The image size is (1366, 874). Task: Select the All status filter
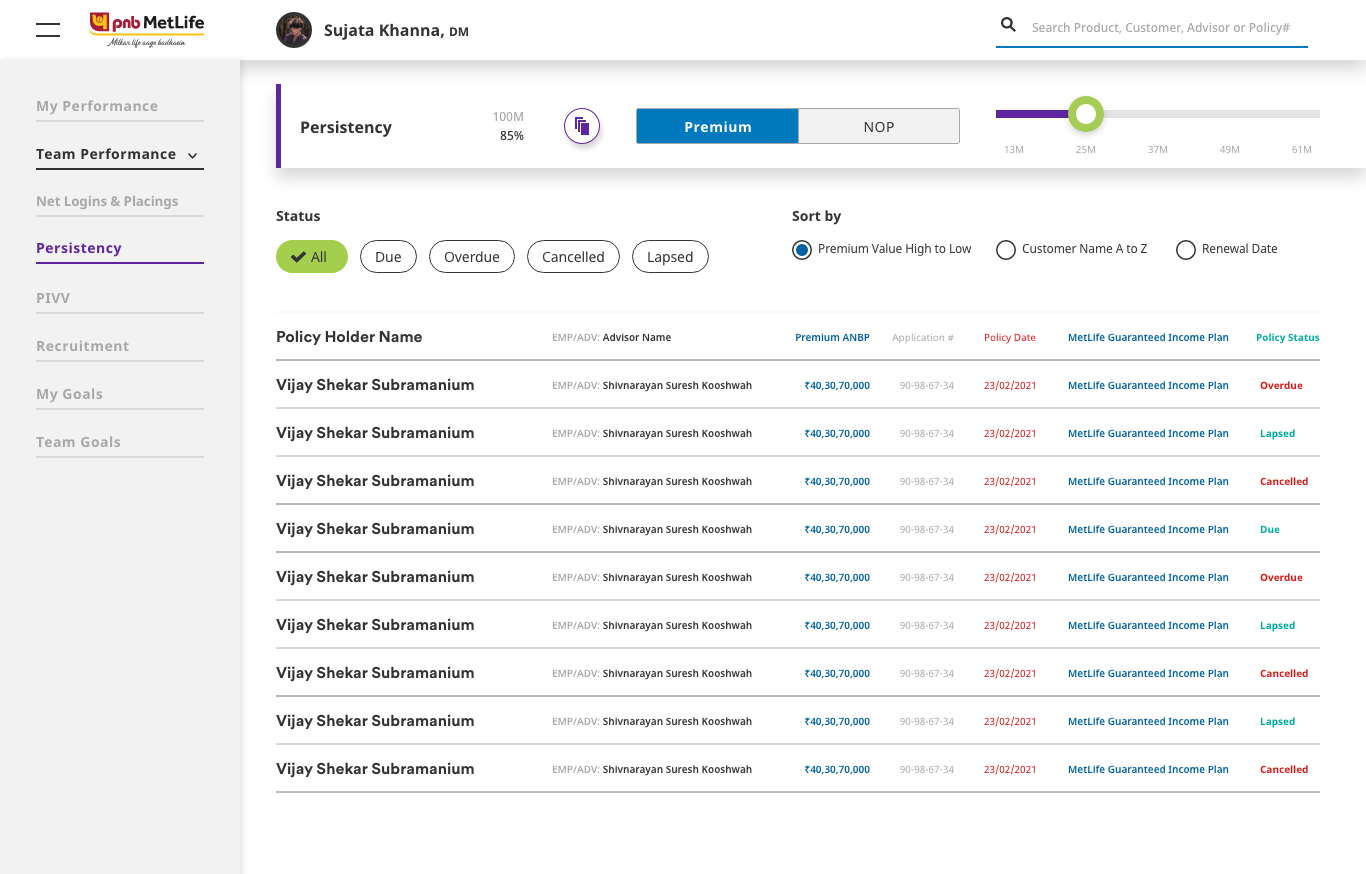click(311, 257)
